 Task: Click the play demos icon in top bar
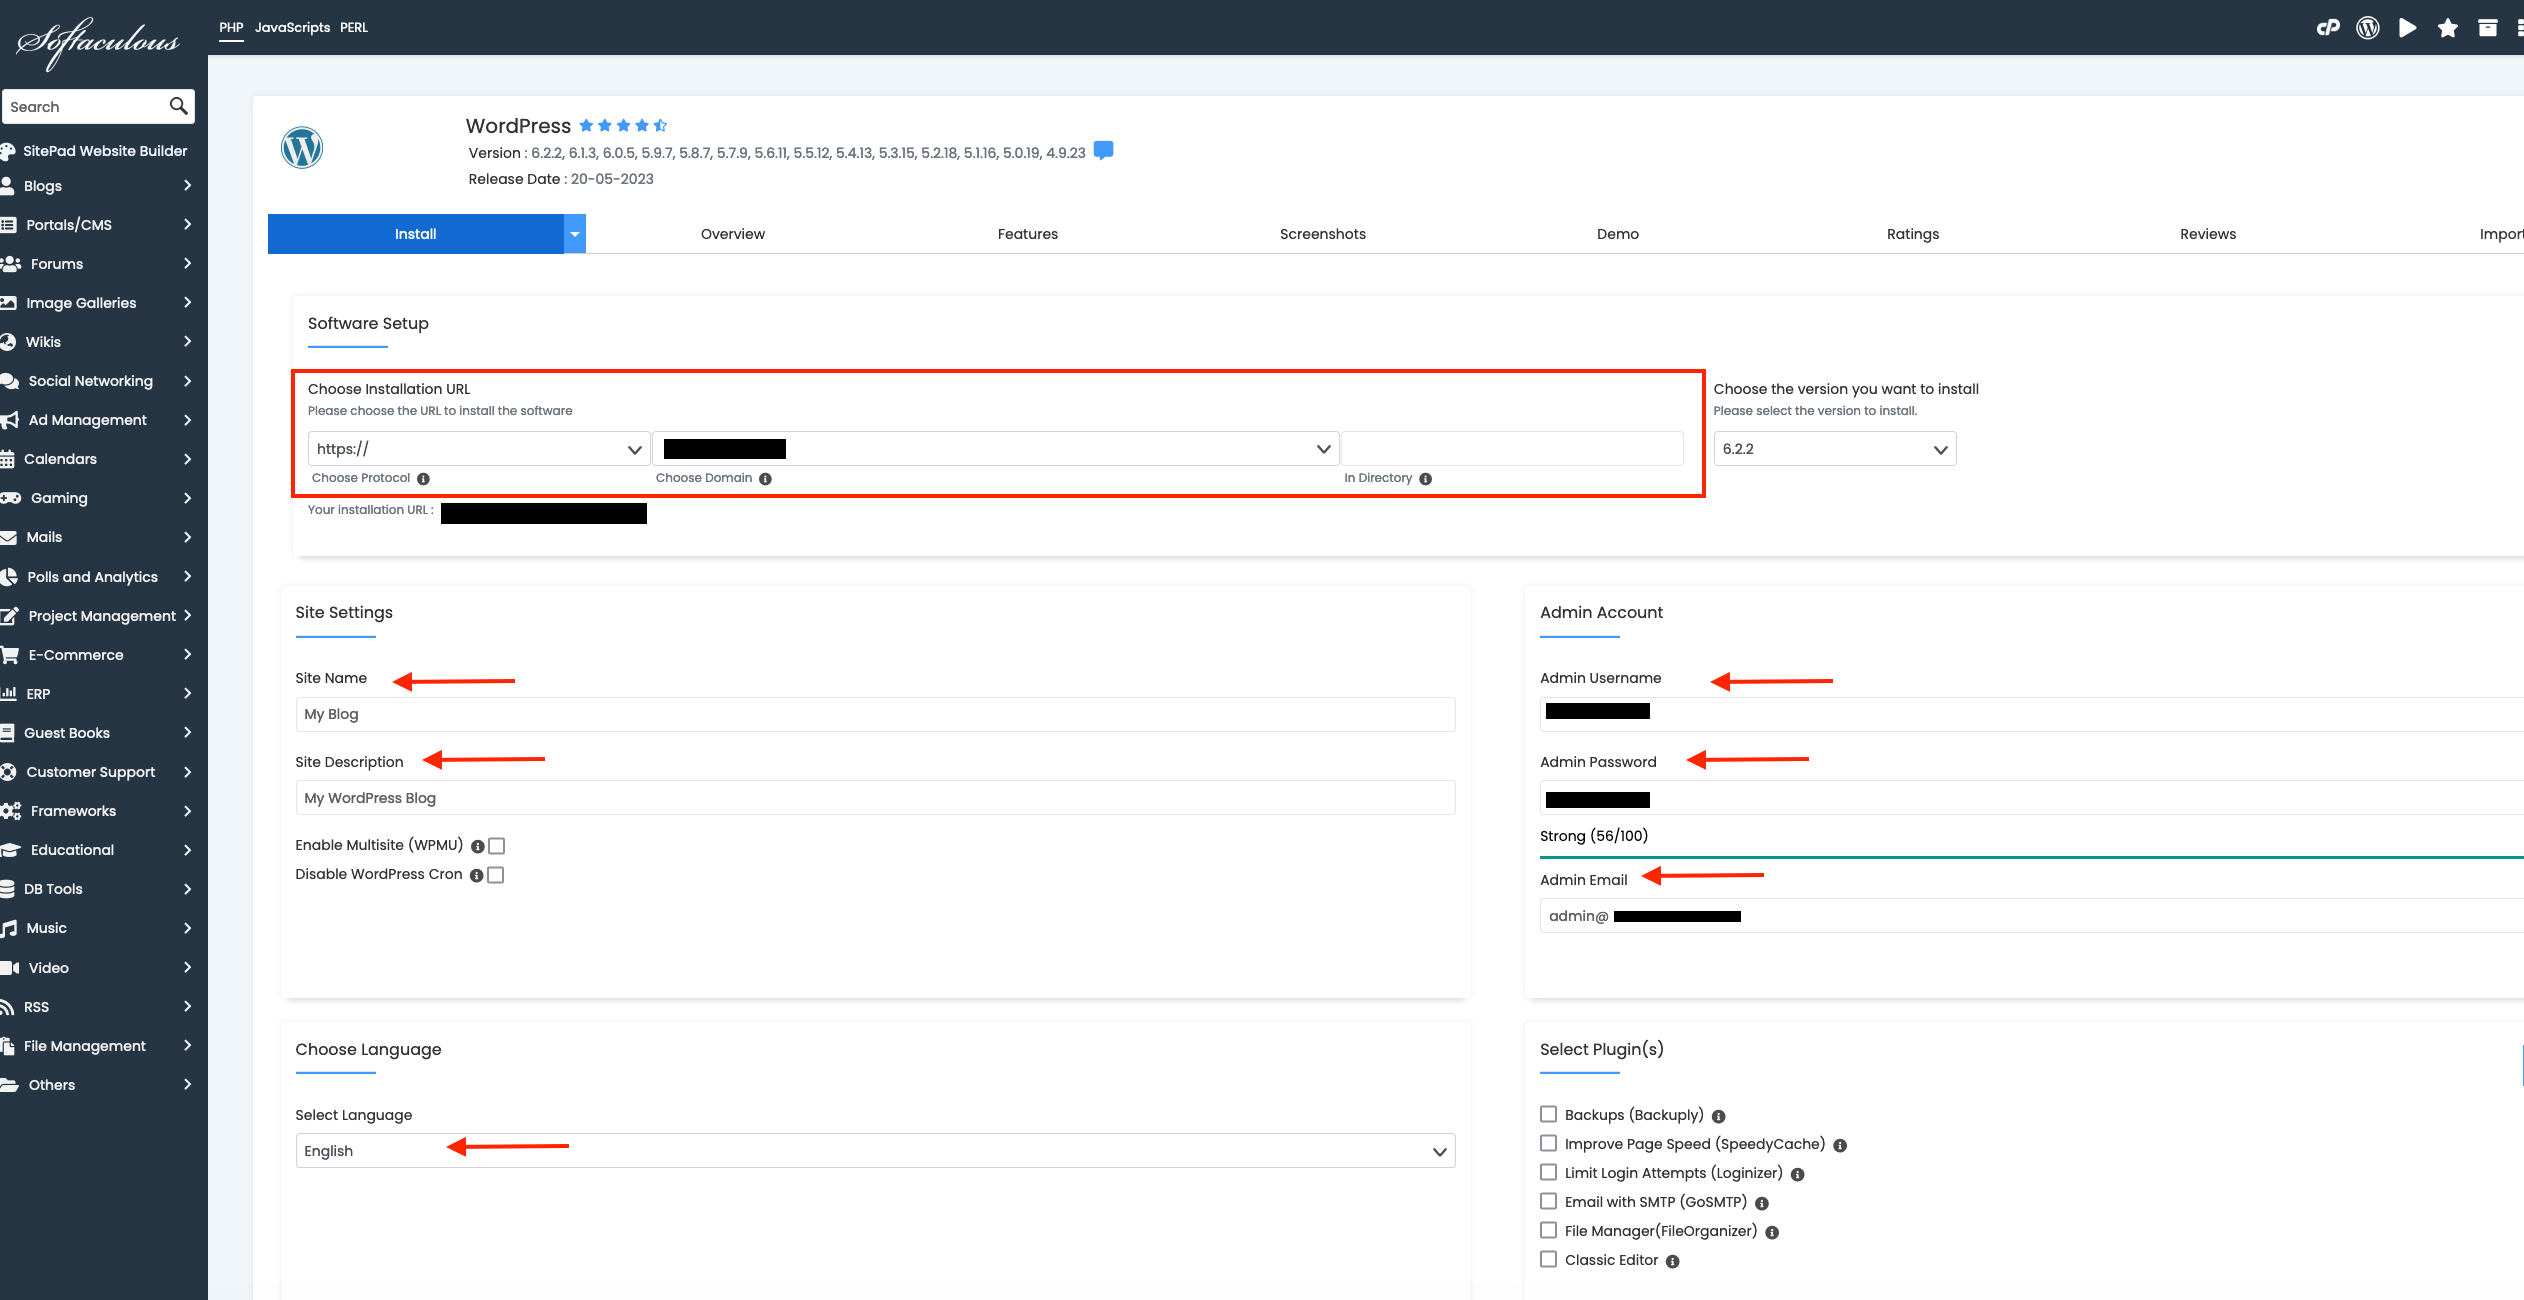pyautogui.click(x=2408, y=28)
